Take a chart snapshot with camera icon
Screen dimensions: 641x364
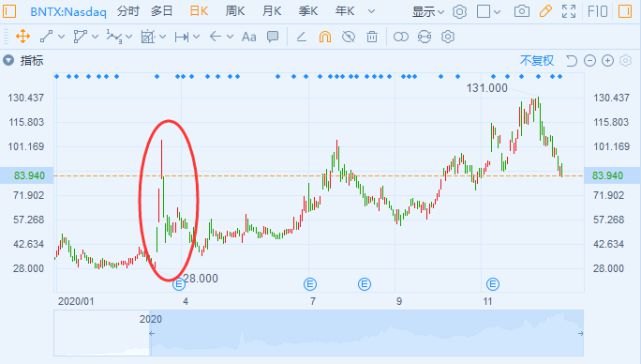pyautogui.click(x=522, y=11)
